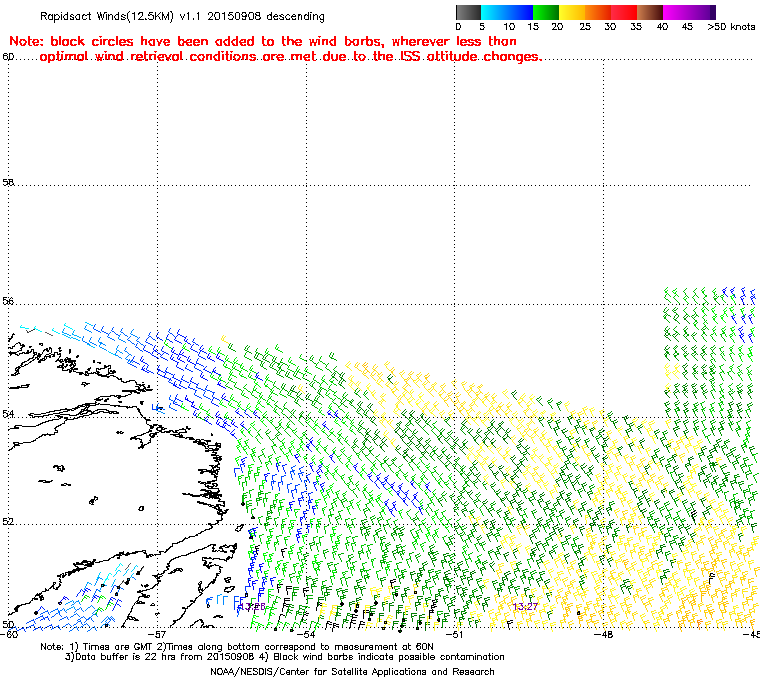This screenshot has width=760, height=688.
Task: Click the blue 10-15 knots color segment
Action: [520, 12]
